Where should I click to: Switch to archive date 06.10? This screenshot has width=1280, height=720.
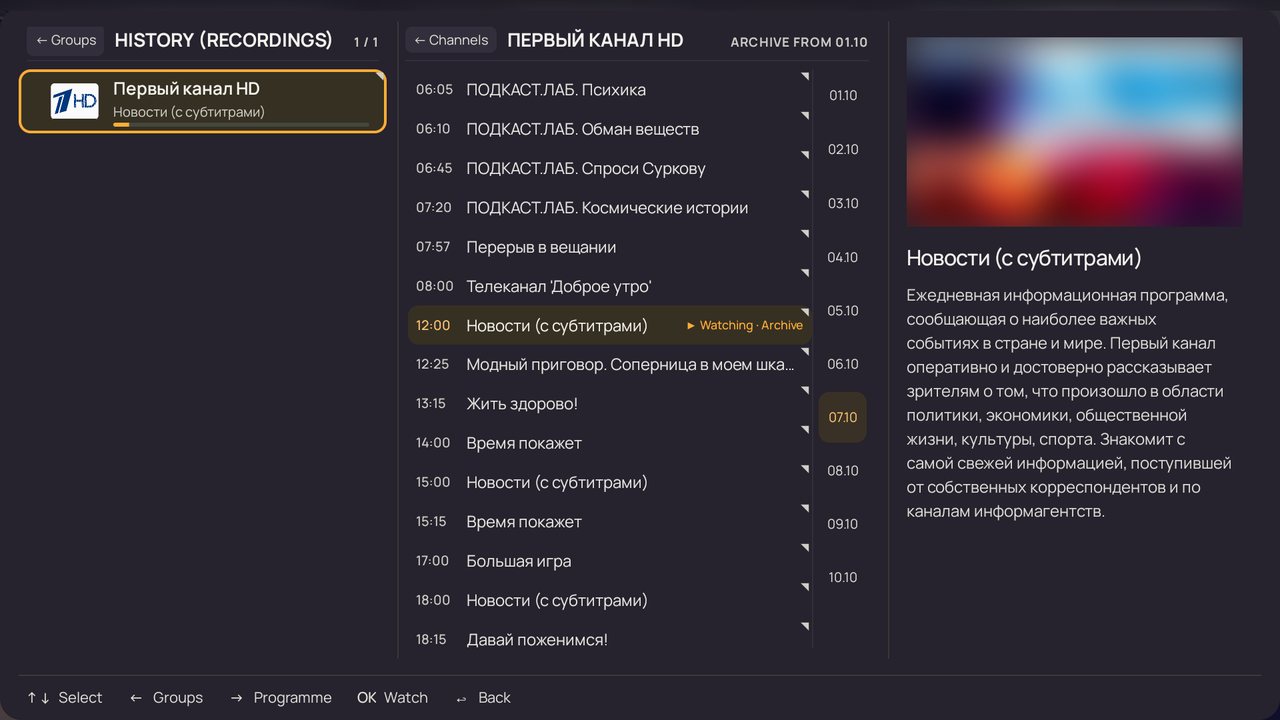coord(843,365)
